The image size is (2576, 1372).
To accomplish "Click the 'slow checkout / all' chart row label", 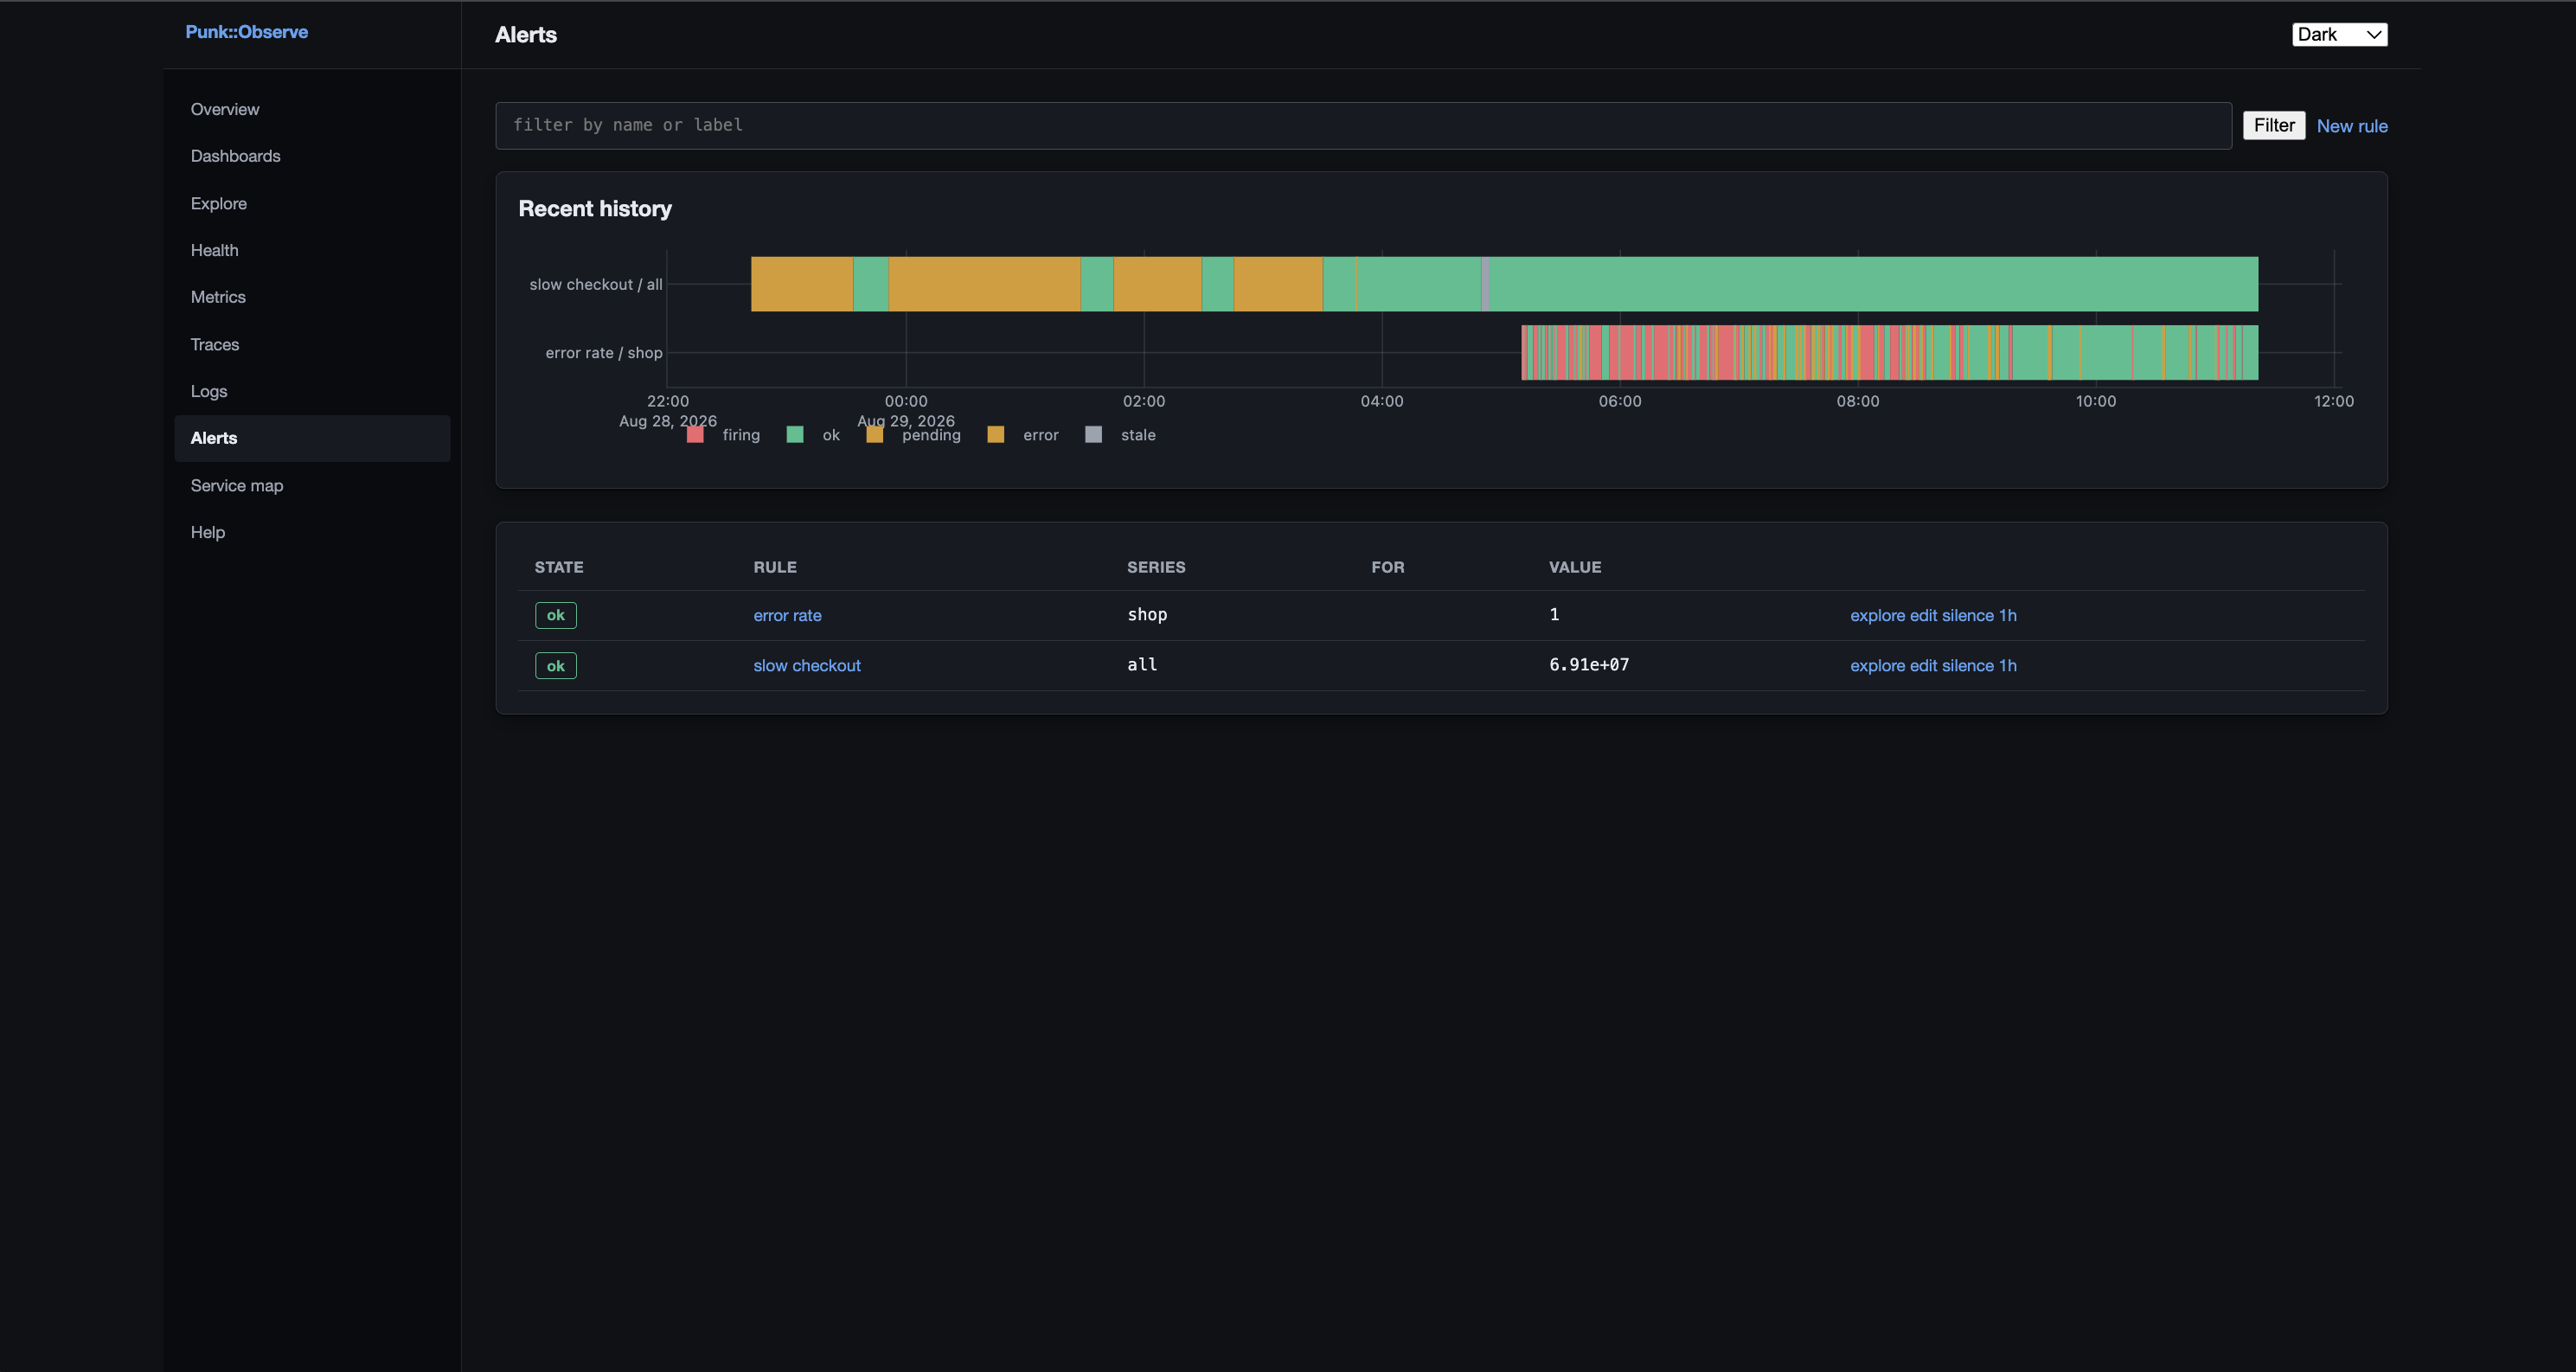I will click(596, 284).
